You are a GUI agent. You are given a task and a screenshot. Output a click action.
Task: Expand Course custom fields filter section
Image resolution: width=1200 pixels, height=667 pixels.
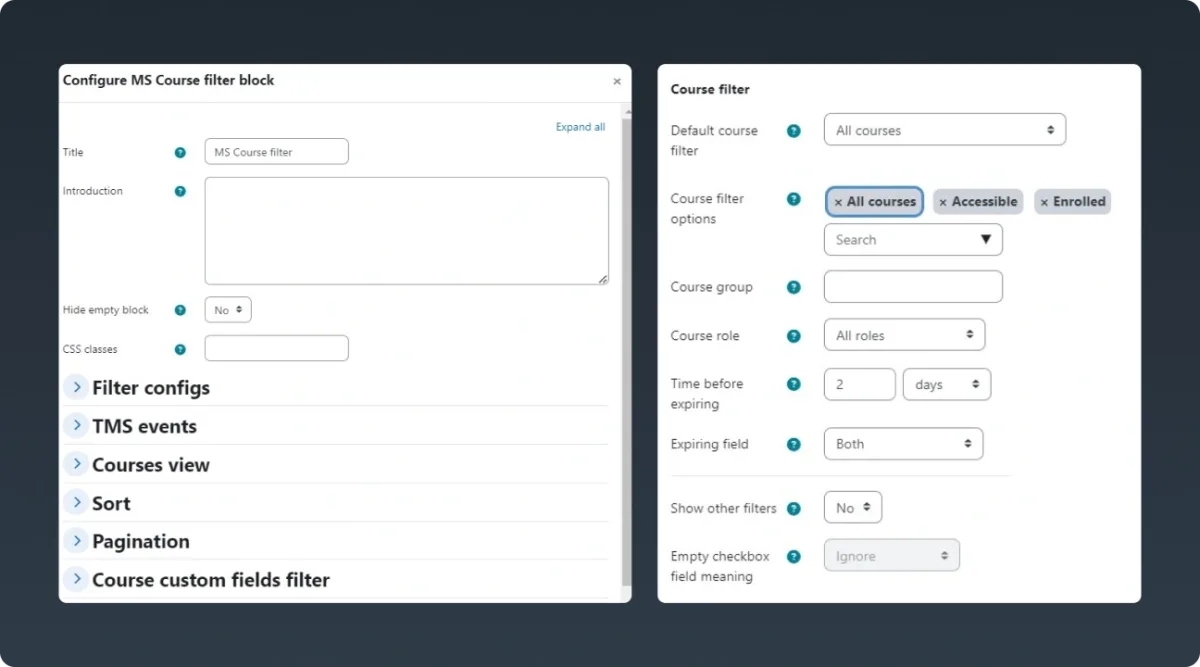point(76,579)
